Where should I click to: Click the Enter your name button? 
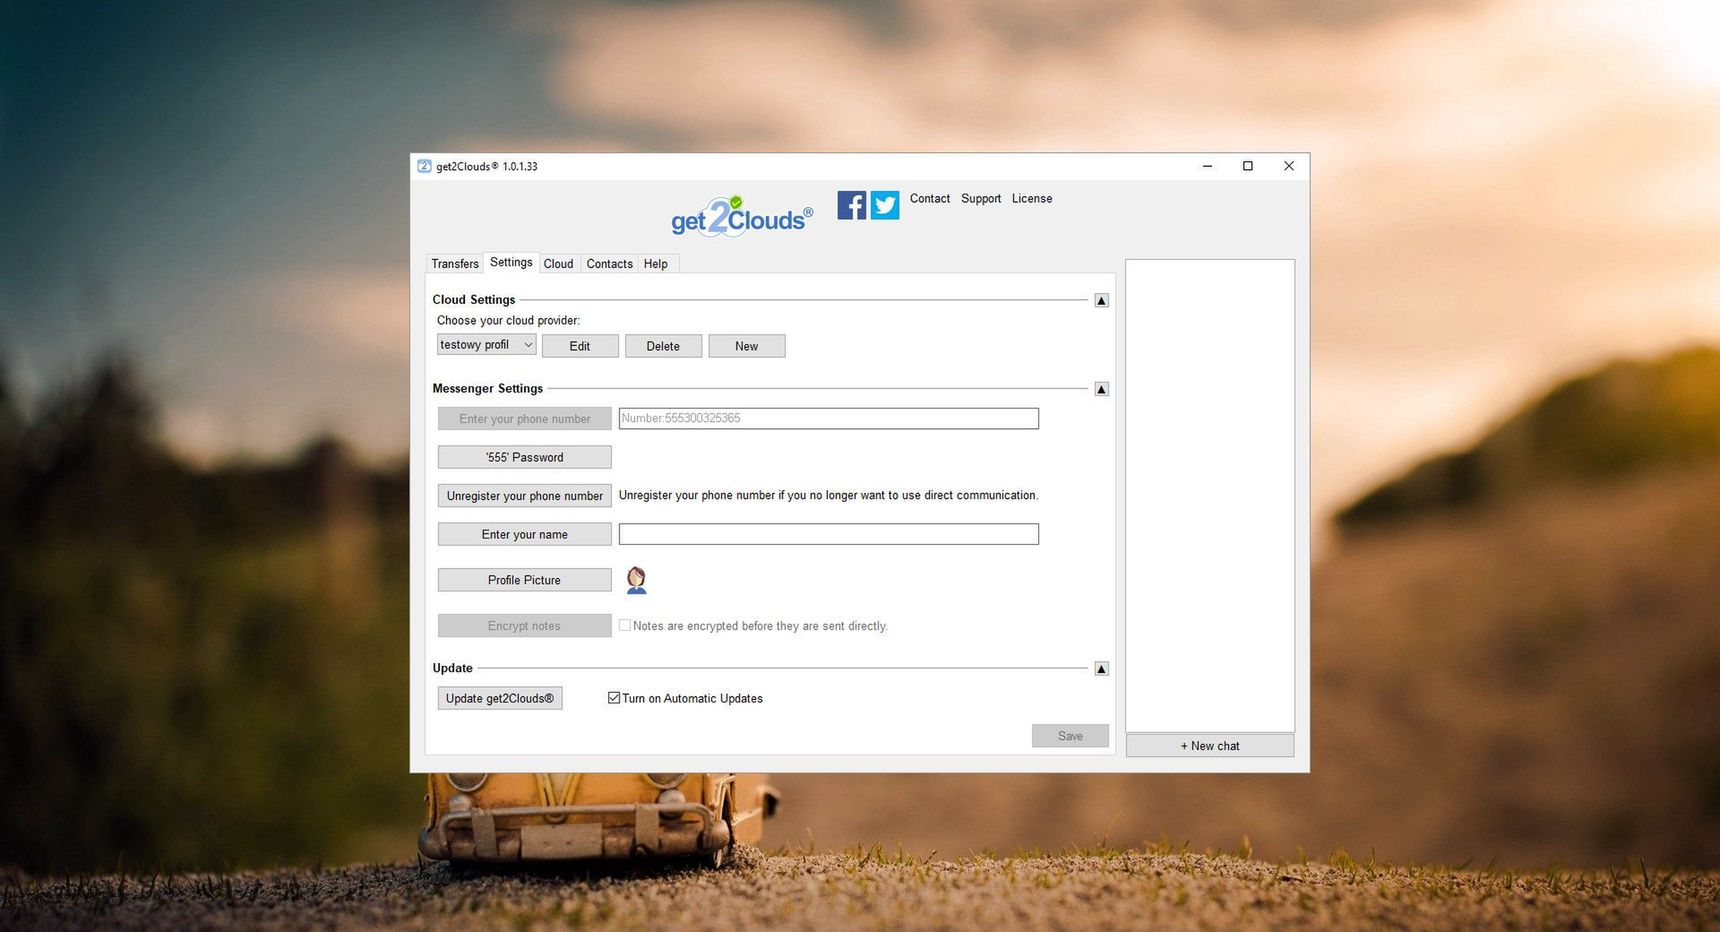525,534
